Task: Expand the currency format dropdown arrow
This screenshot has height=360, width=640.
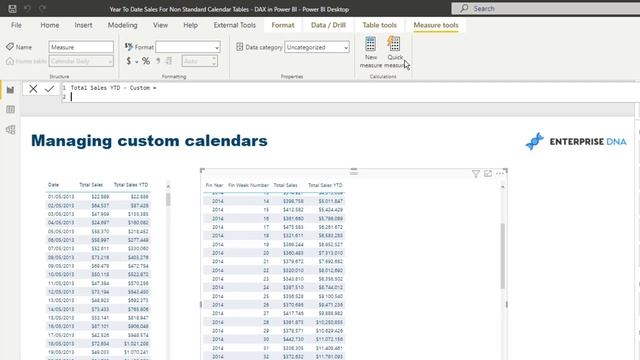Action: (137, 62)
